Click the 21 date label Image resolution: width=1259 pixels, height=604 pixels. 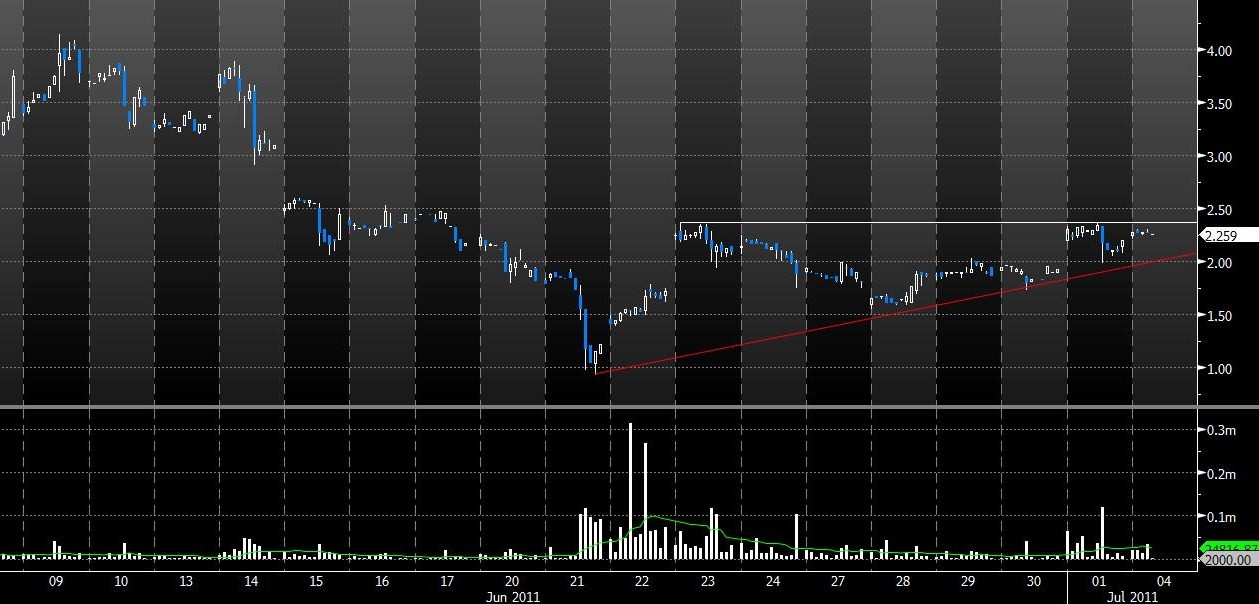click(x=576, y=581)
